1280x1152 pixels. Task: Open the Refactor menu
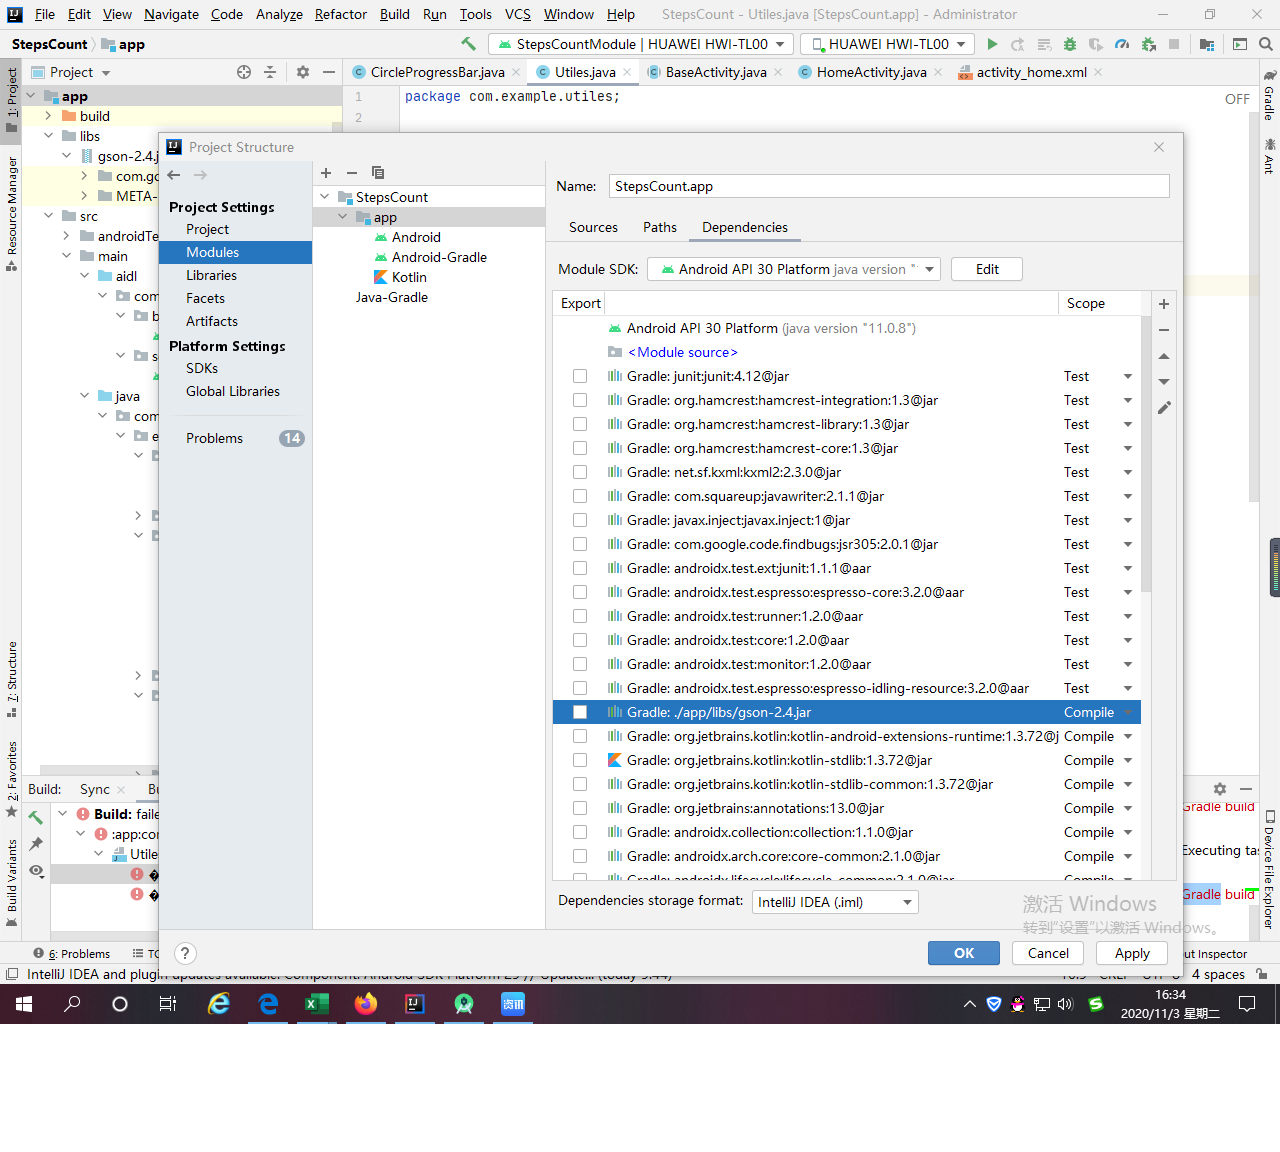point(340,14)
